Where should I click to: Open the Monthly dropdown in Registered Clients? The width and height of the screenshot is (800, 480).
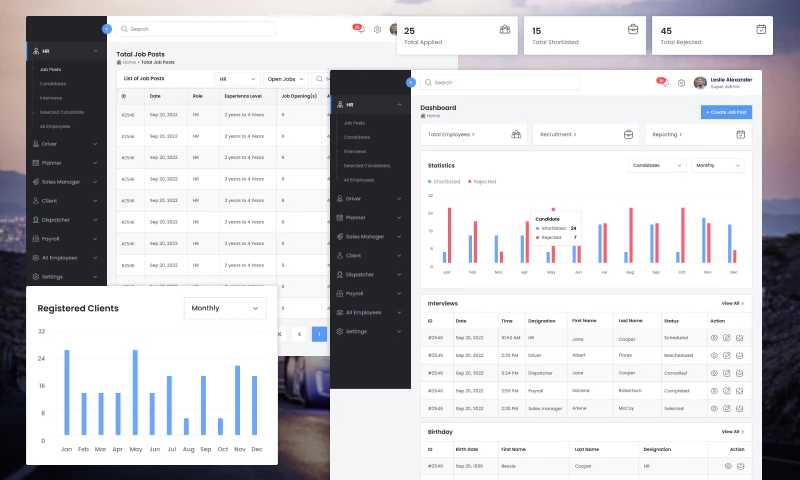225,308
